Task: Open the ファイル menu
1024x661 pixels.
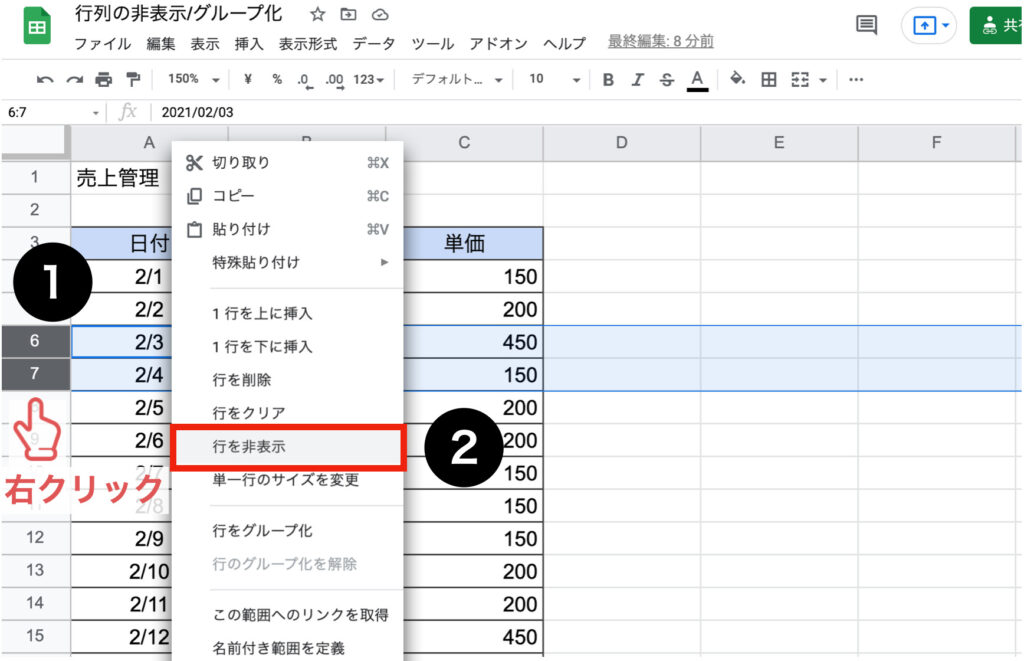Action: tap(103, 44)
